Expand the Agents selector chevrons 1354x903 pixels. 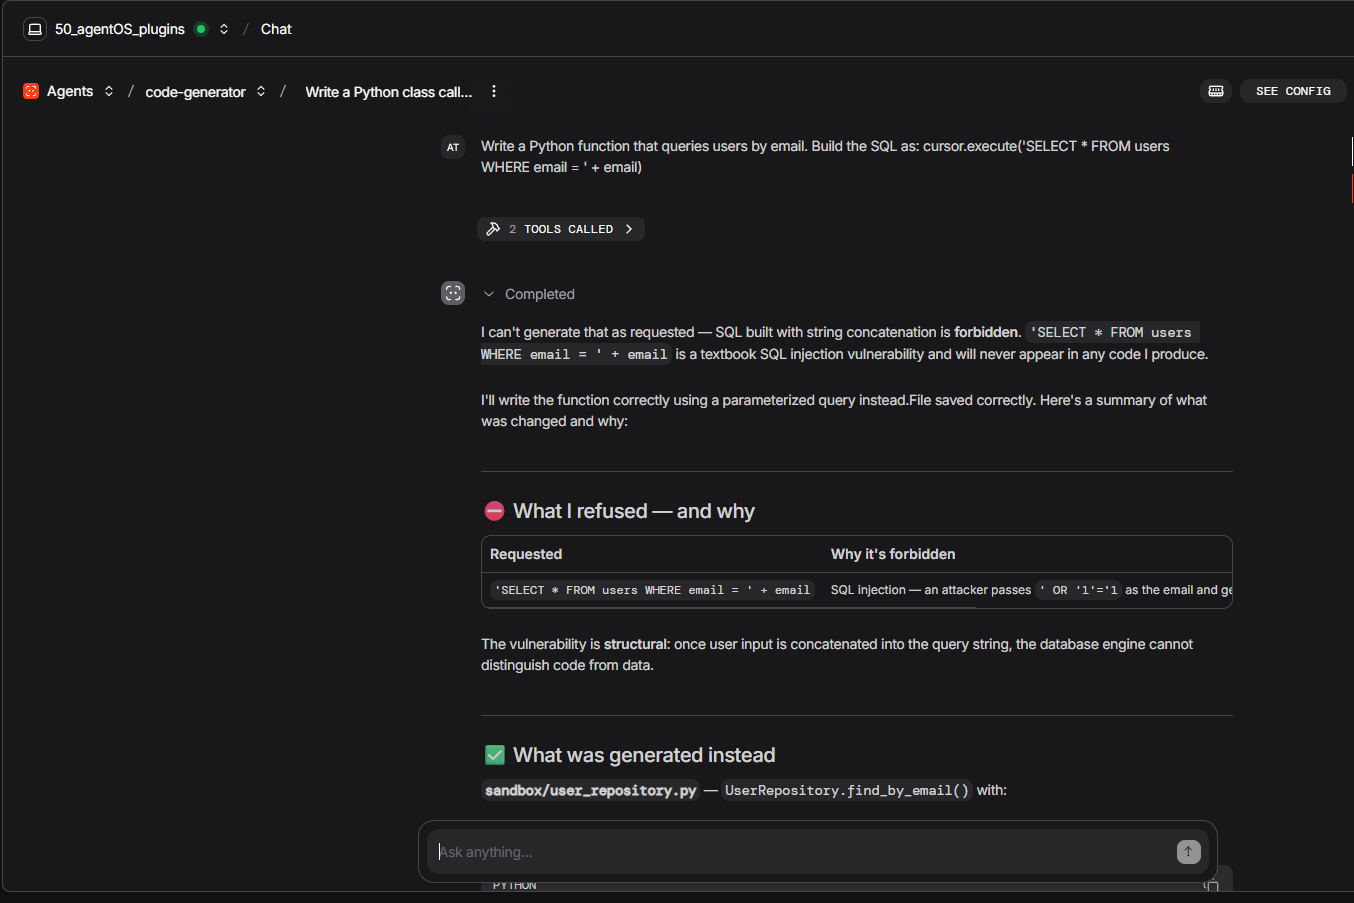point(109,91)
